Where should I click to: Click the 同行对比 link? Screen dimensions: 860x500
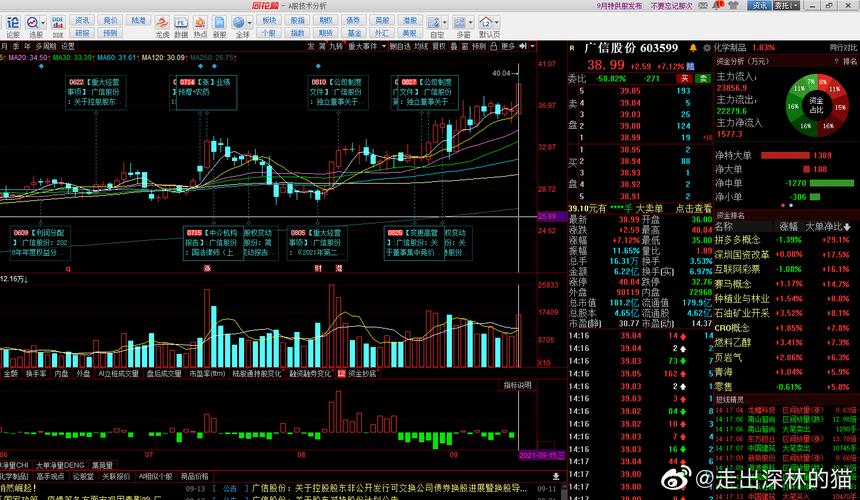coord(843,48)
